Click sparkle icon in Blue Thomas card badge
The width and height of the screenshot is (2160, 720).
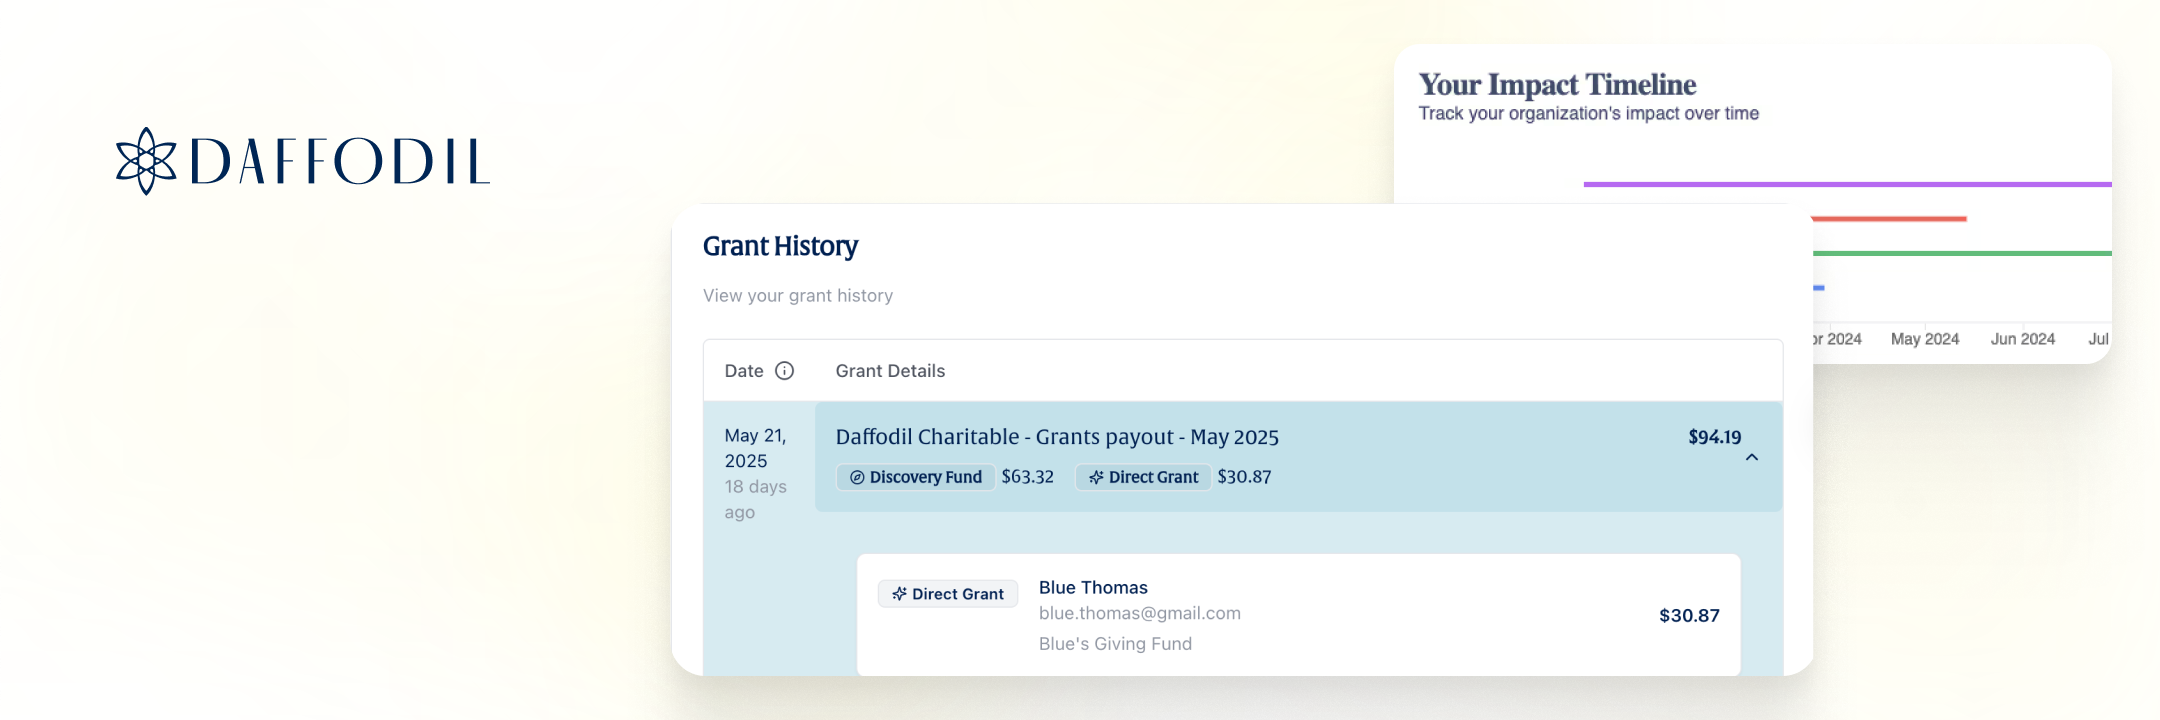[899, 594]
